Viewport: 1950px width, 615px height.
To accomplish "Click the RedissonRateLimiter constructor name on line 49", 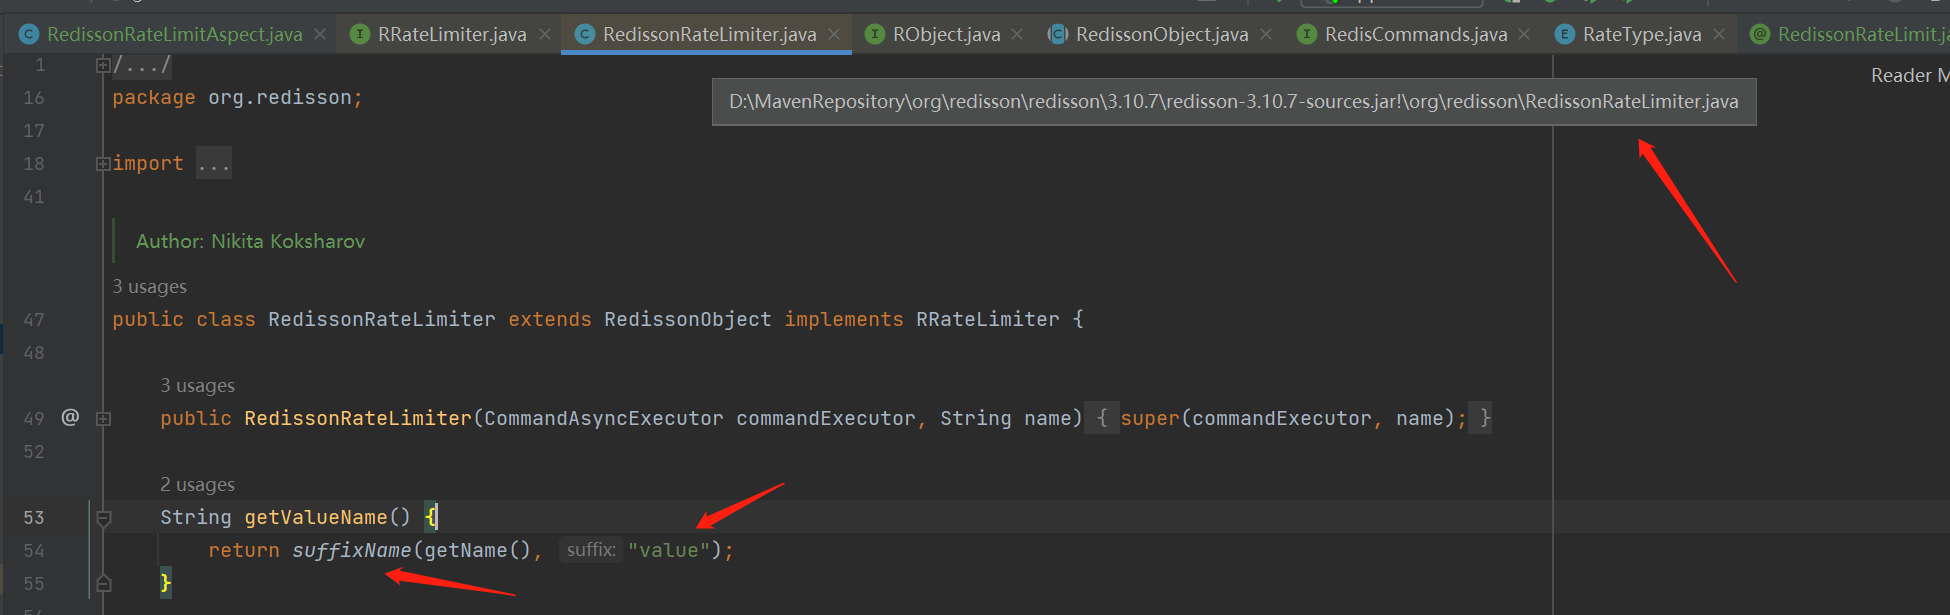I will [358, 418].
